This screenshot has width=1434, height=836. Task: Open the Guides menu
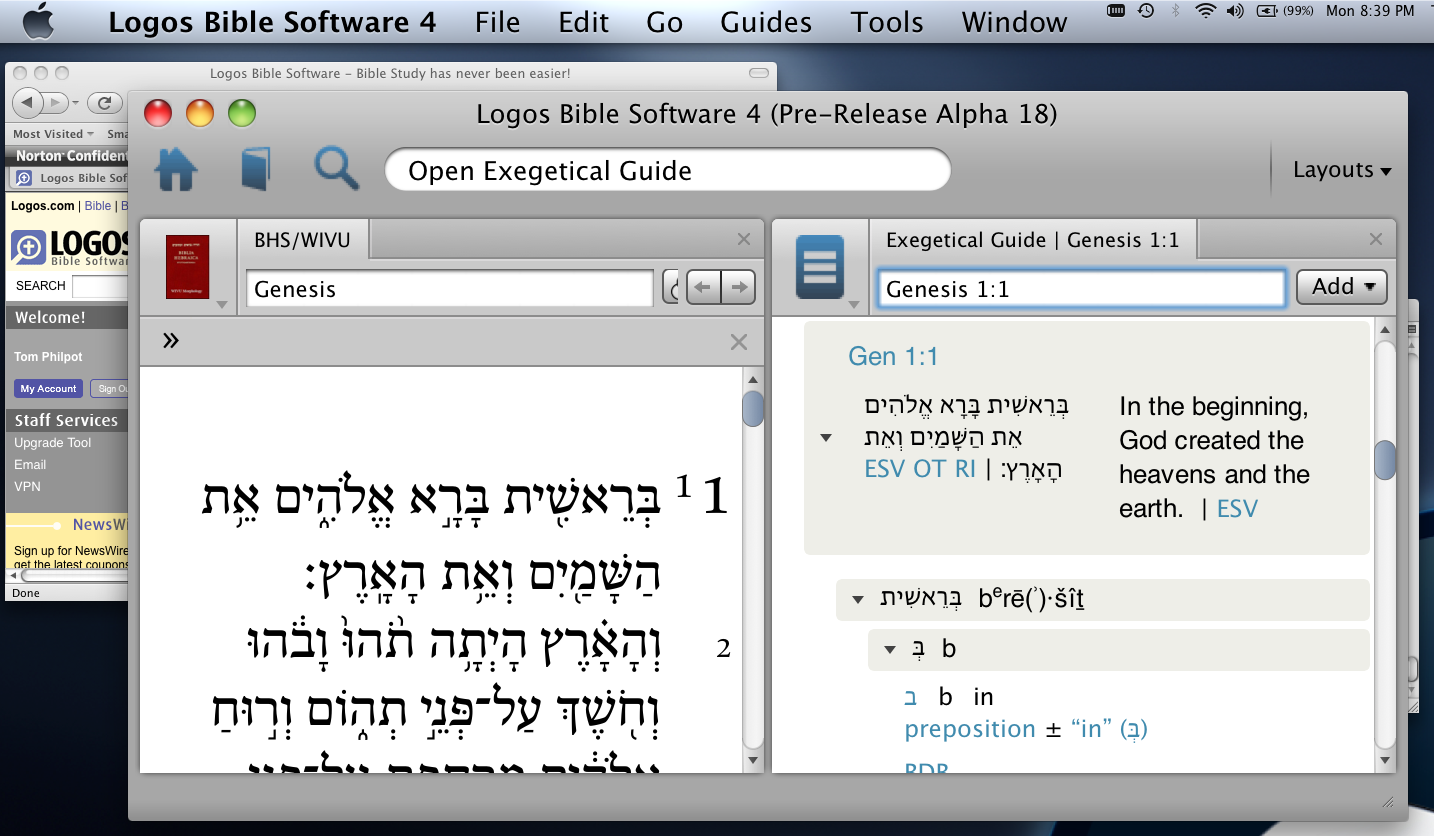pyautogui.click(x=766, y=21)
